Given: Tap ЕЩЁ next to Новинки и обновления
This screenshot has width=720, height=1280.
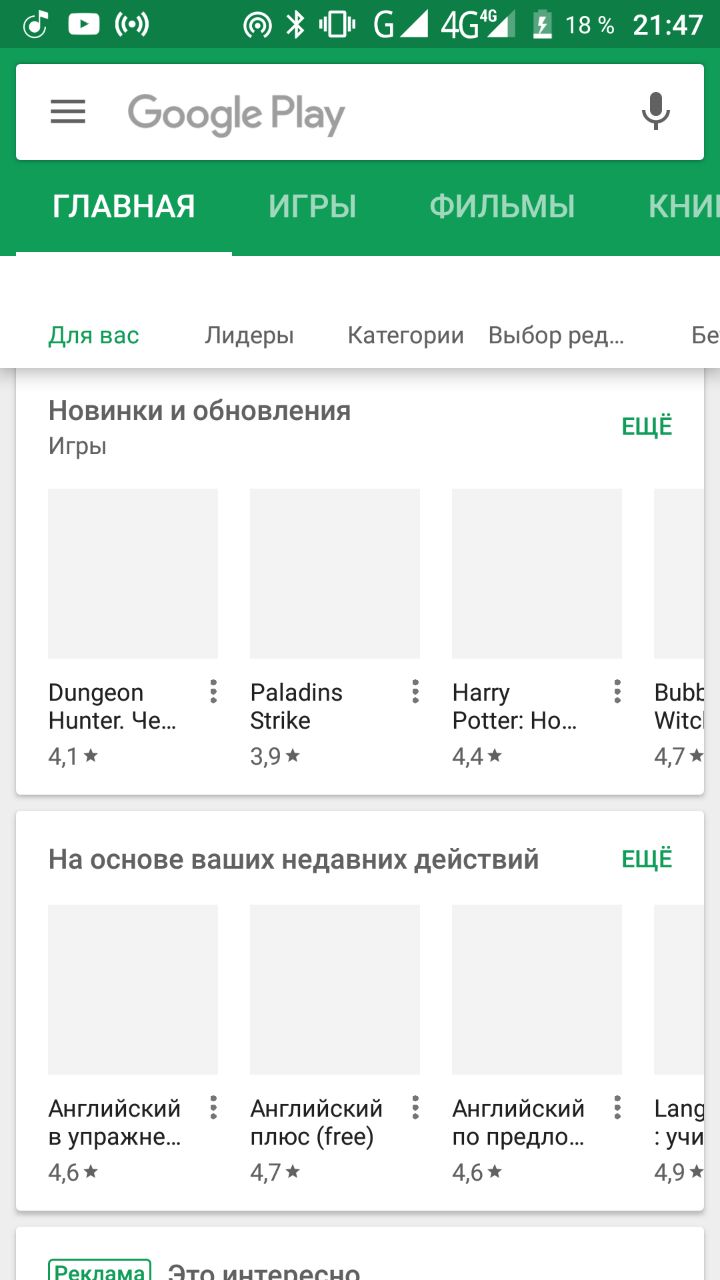Looking at the screenshot, I should click(647, 427).
